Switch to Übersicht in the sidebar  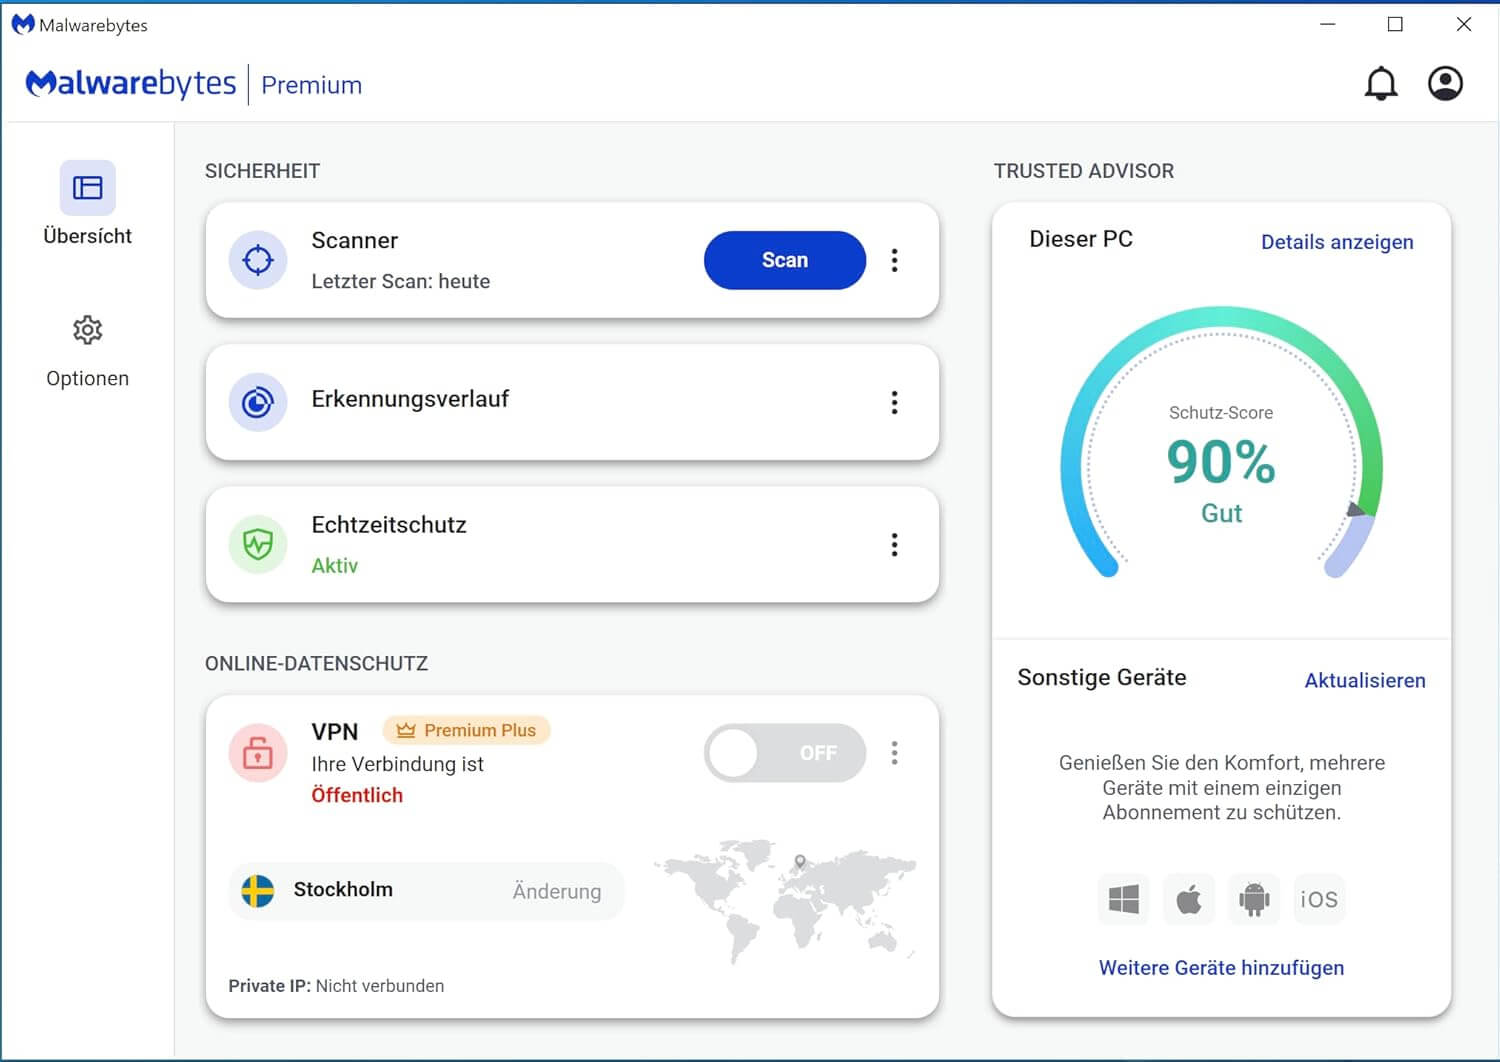pos(87,205)
